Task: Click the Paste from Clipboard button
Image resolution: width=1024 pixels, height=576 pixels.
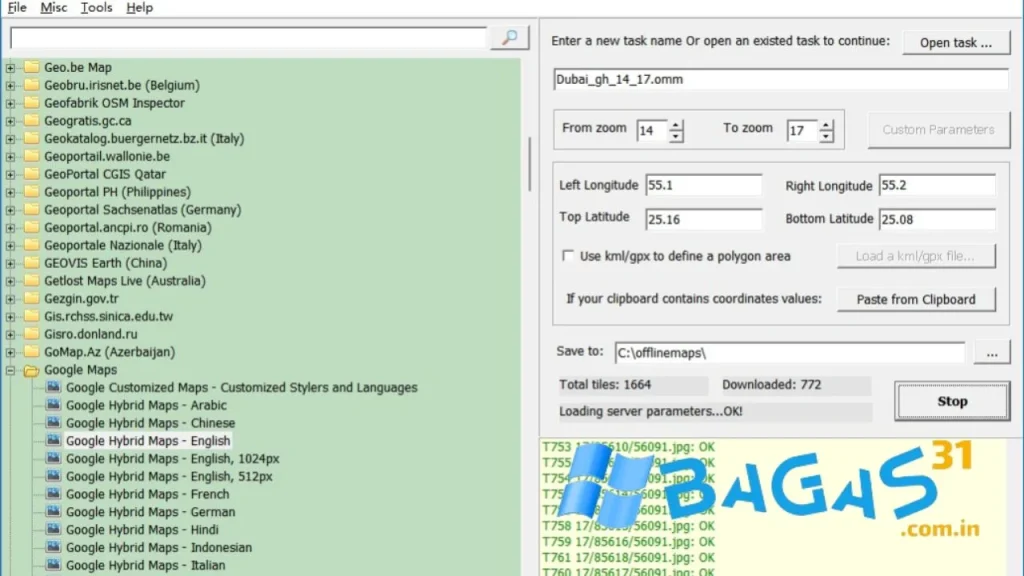Action: [915, 299]
